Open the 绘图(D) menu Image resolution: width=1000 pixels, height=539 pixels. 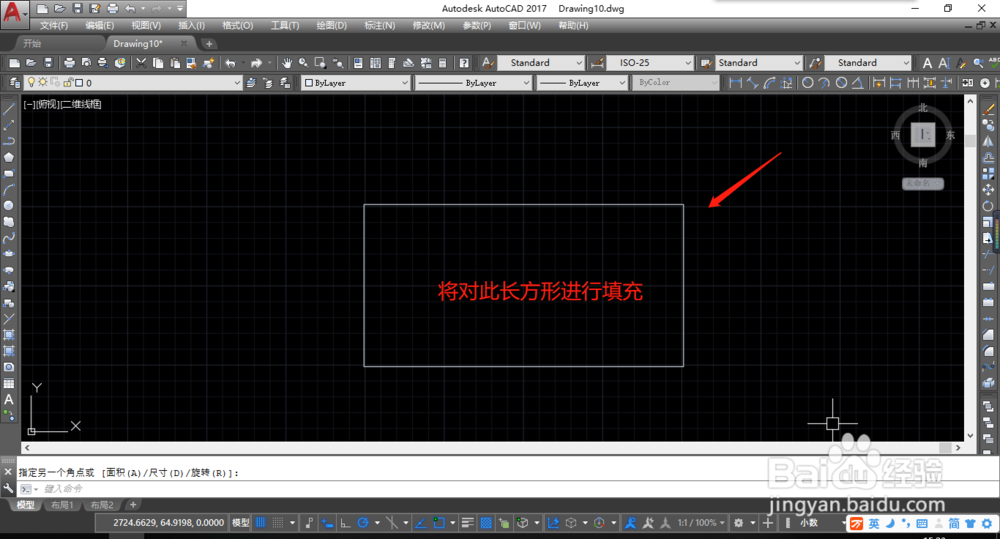click(x=332, y=26)
